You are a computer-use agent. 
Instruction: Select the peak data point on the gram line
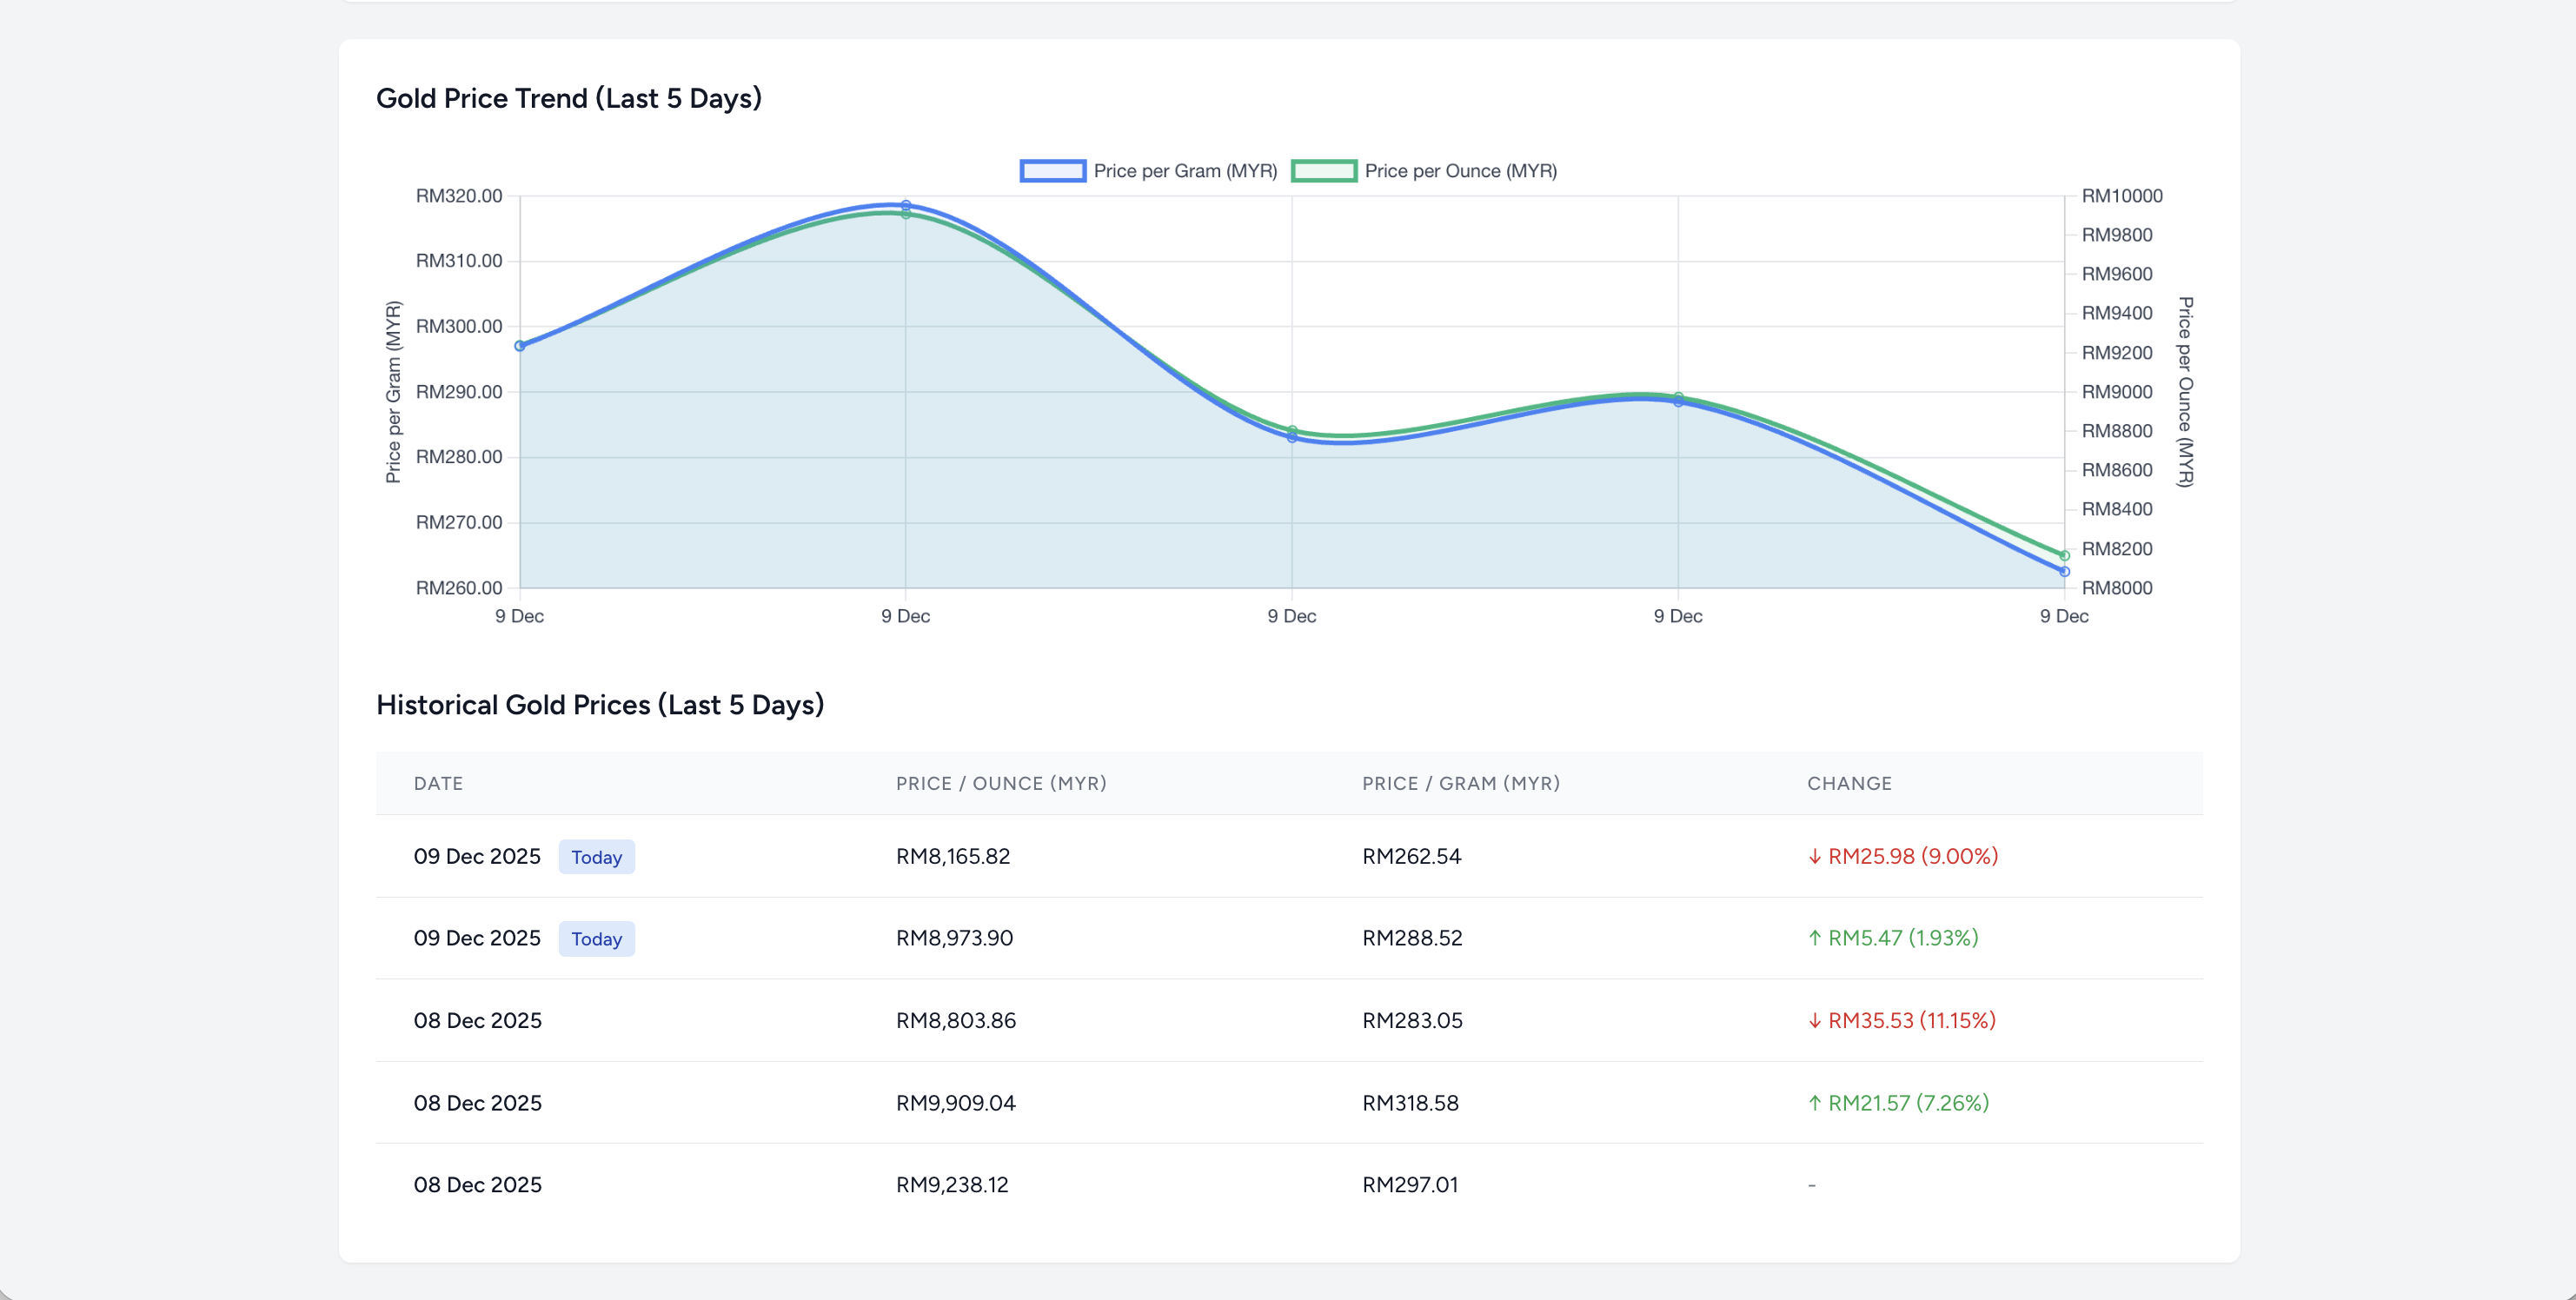click(905, 204)
